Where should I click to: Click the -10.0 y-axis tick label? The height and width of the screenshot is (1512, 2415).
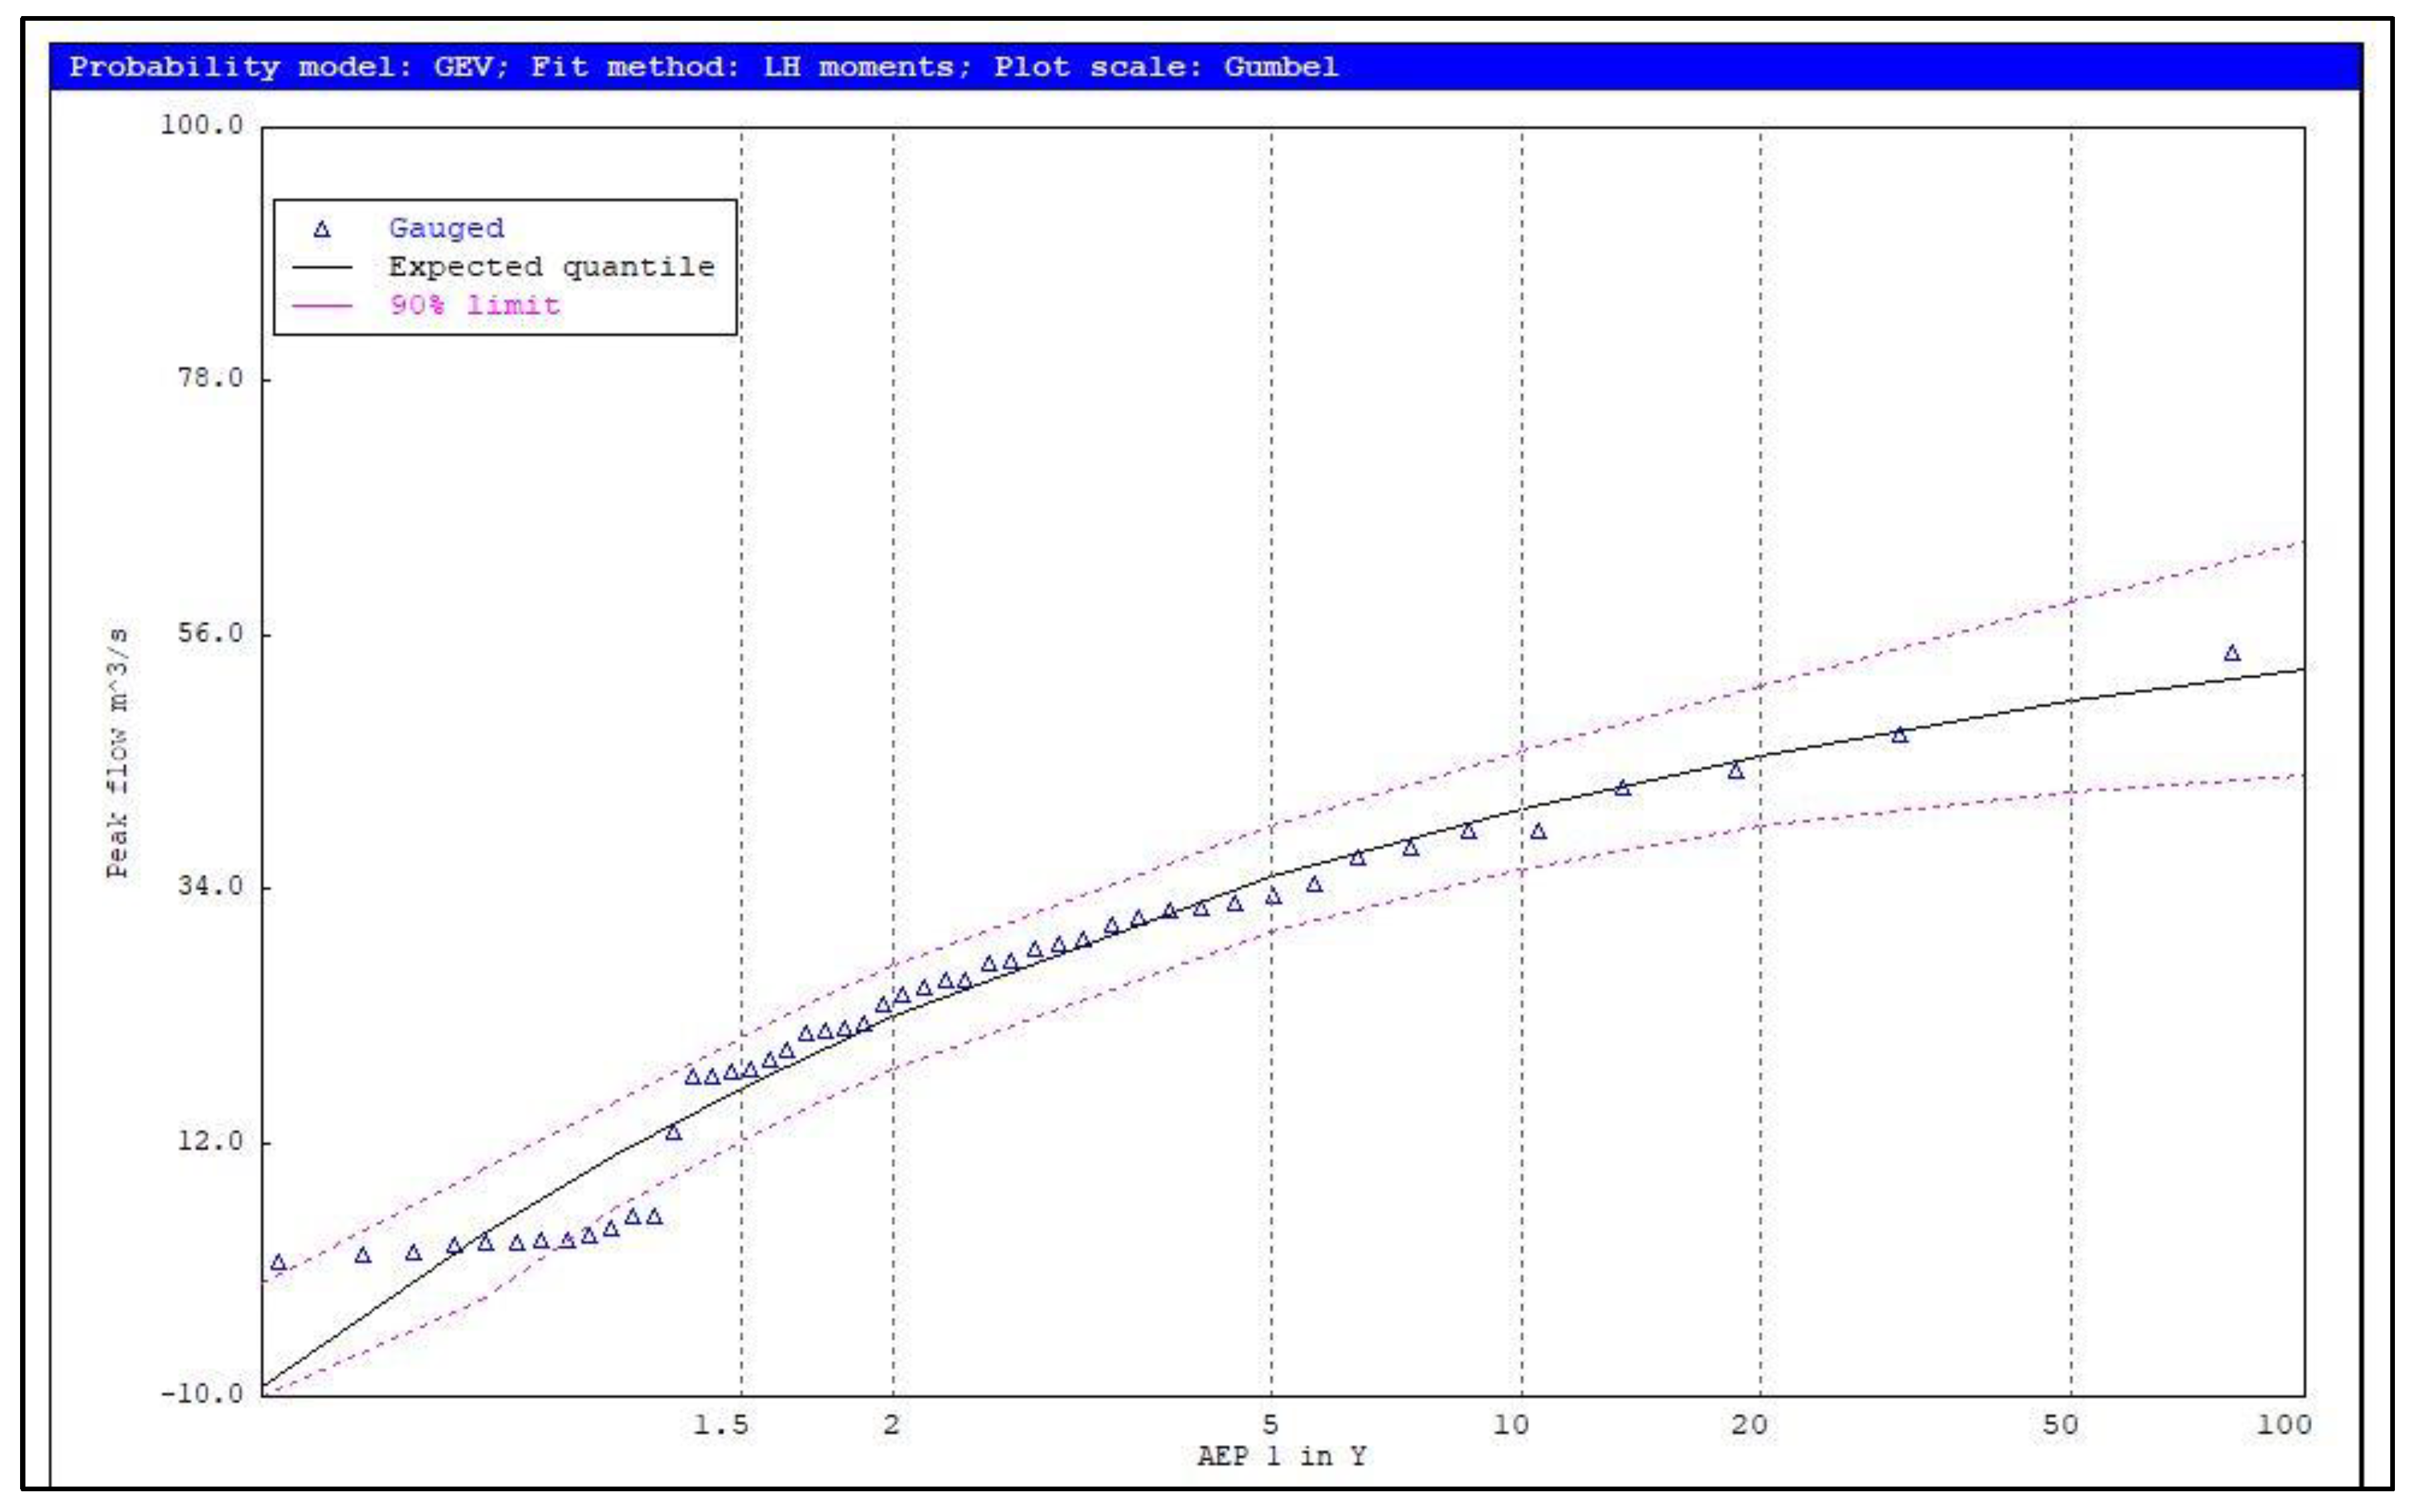point(202,1393)
